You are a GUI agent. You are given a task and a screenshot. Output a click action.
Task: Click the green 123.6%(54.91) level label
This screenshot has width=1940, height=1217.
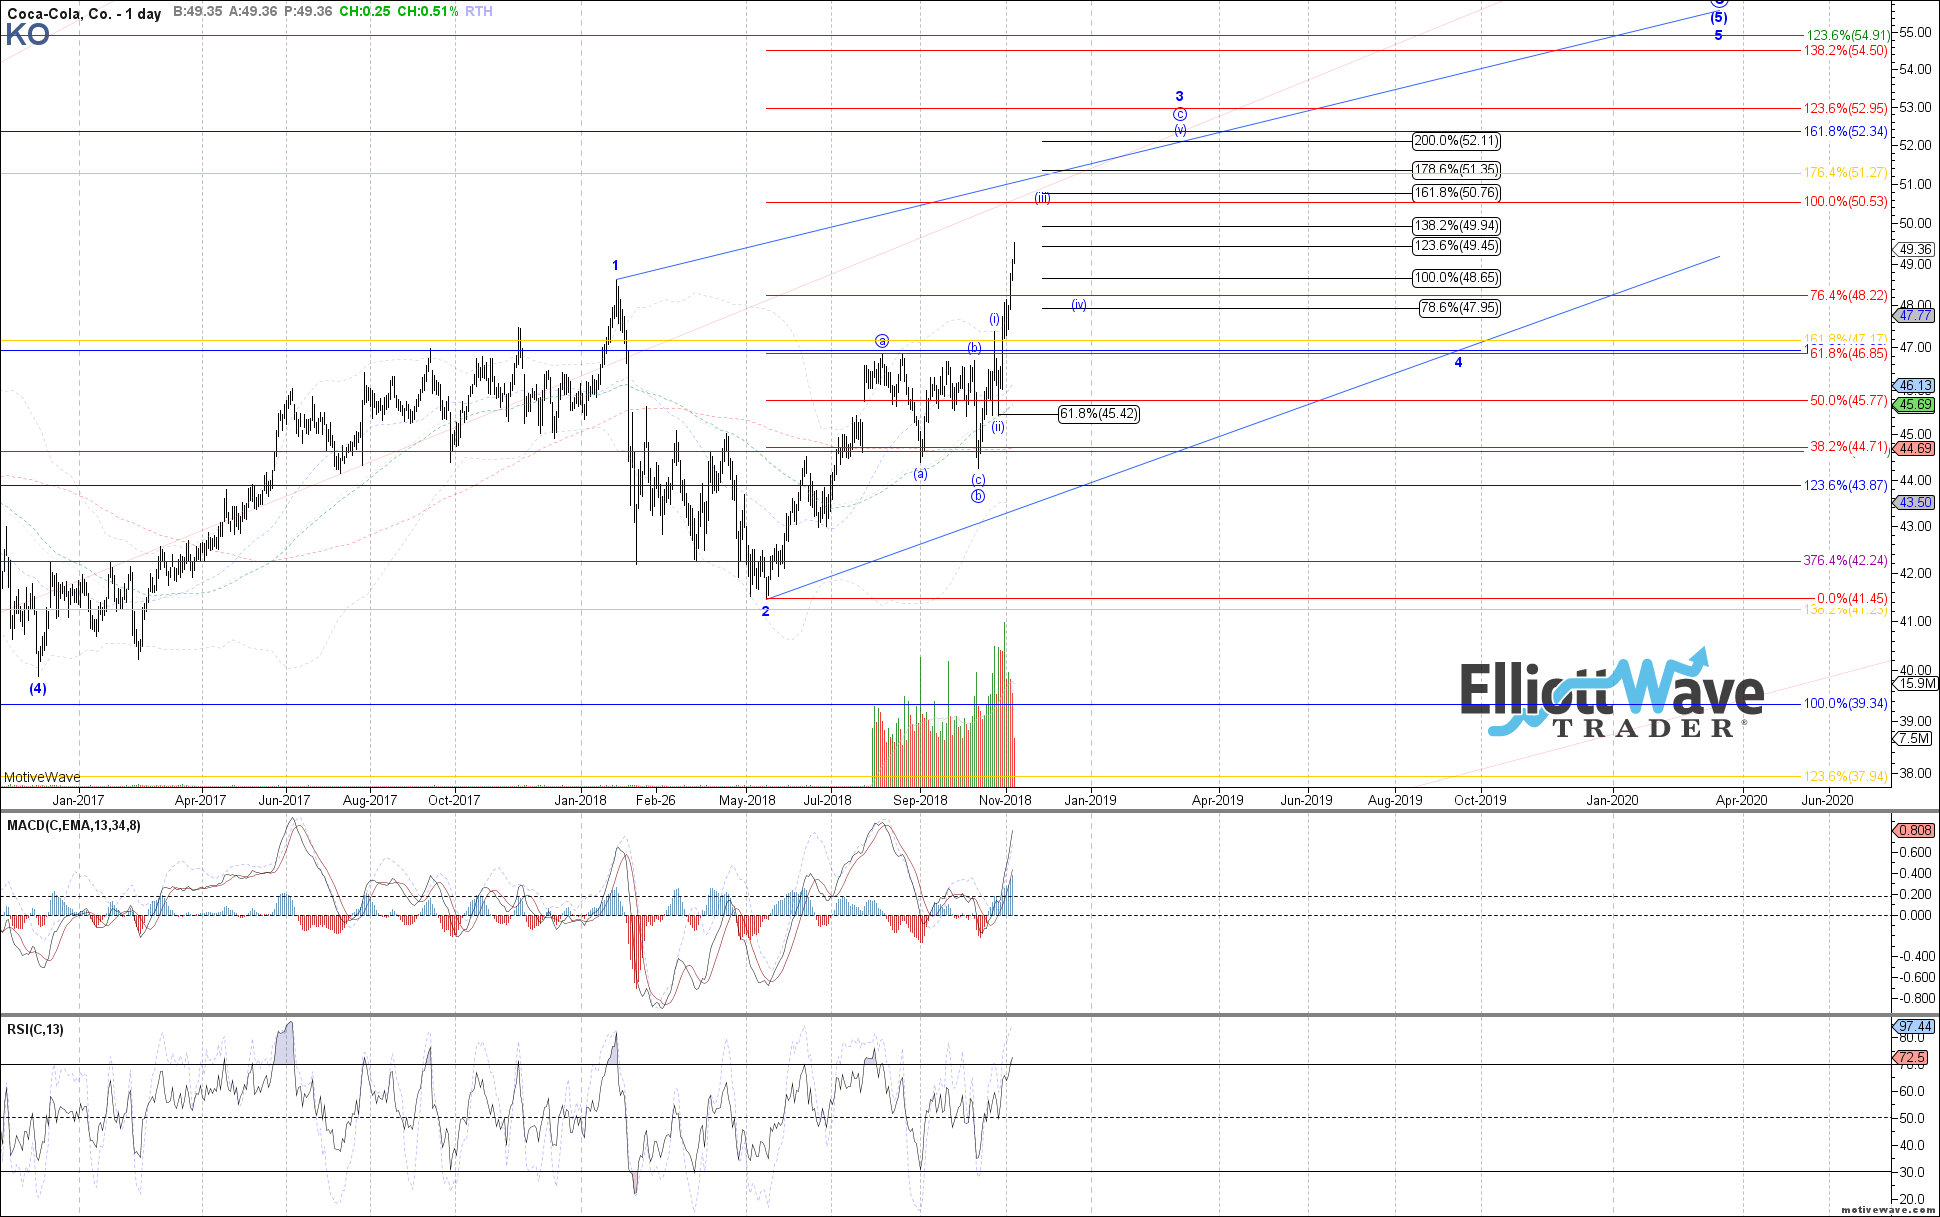click(1846, 35)
